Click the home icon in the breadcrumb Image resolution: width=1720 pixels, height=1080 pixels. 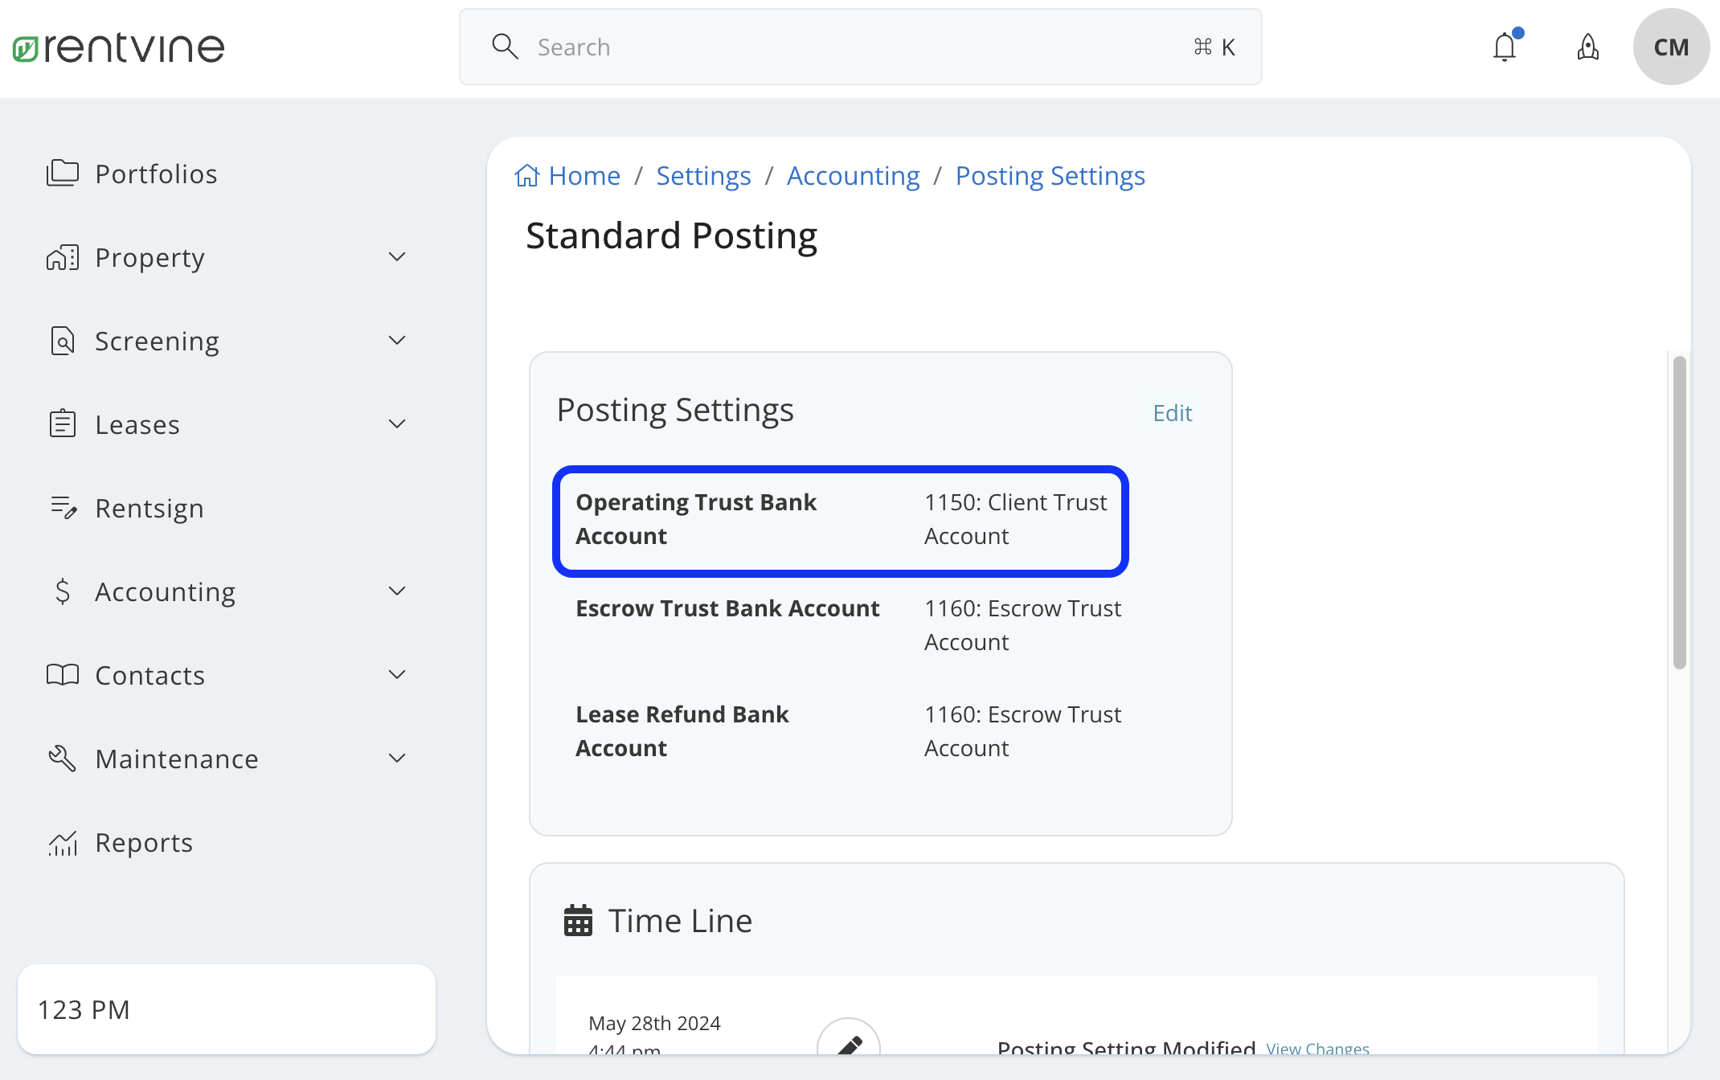click(528, 174)
